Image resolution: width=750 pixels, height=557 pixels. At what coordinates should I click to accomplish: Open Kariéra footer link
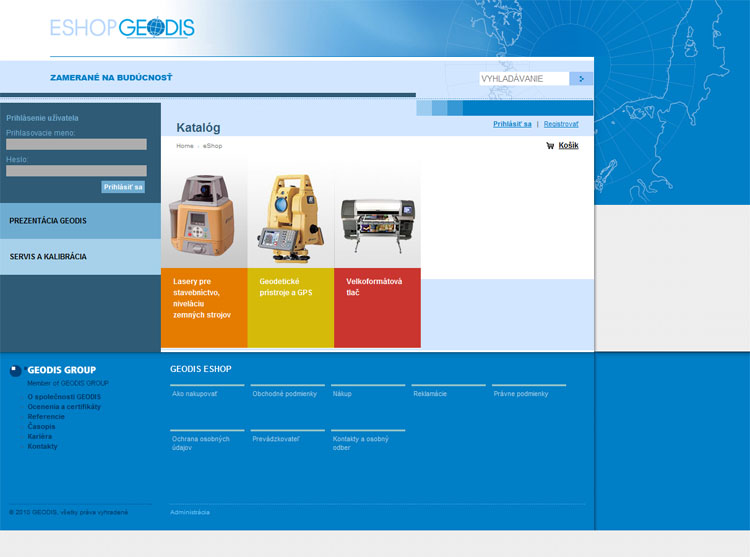[40, 437]
